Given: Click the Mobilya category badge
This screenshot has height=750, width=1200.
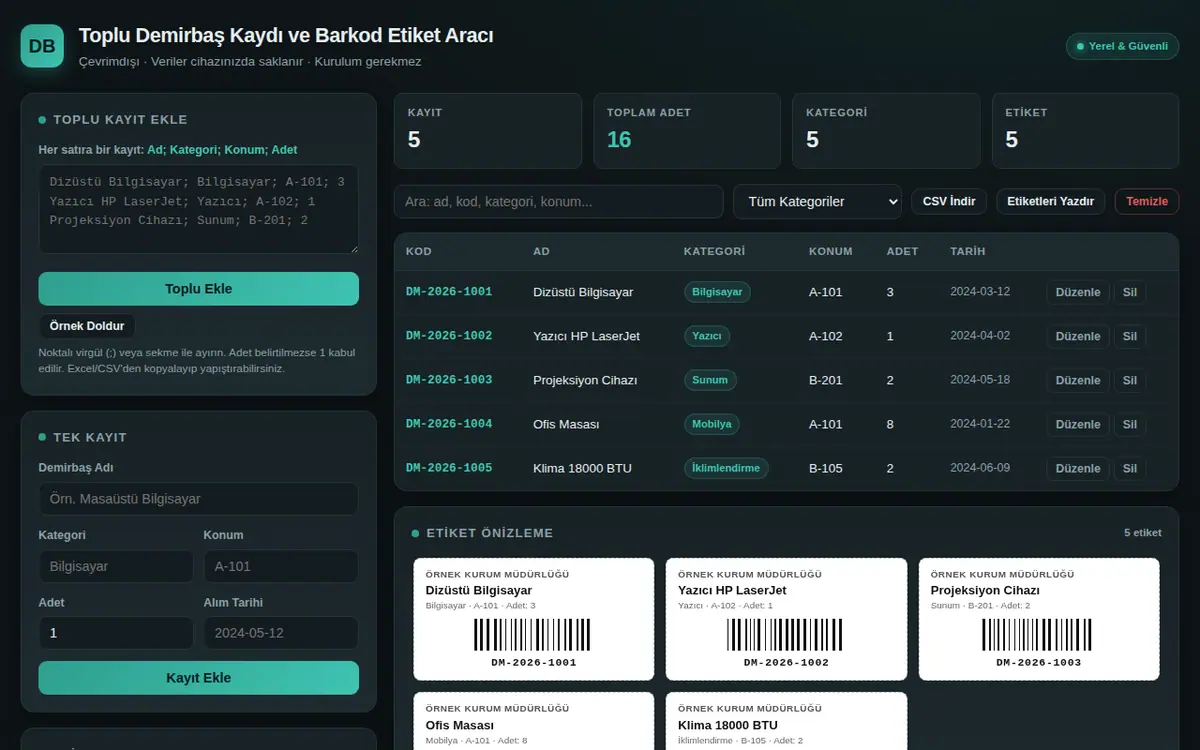Looking at the screenshot, I should (712, 424).
